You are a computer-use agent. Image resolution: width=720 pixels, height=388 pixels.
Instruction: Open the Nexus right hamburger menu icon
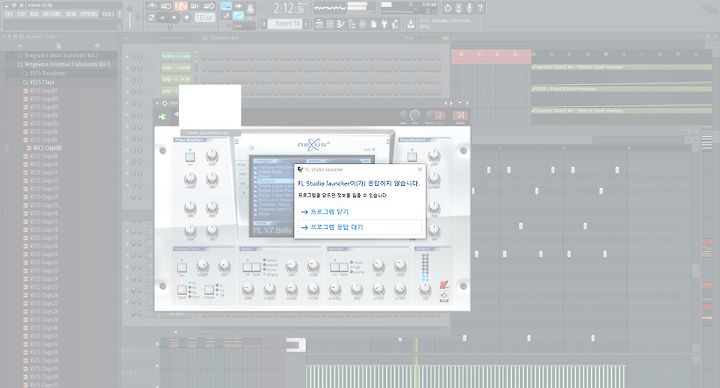(x=388, y=141)
